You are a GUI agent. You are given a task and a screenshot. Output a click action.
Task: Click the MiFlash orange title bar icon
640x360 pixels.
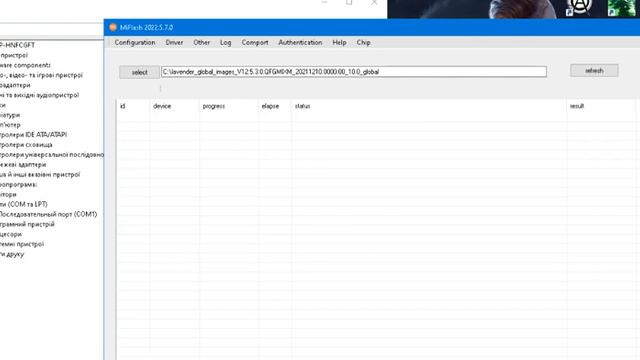click(x=113, y=27)
